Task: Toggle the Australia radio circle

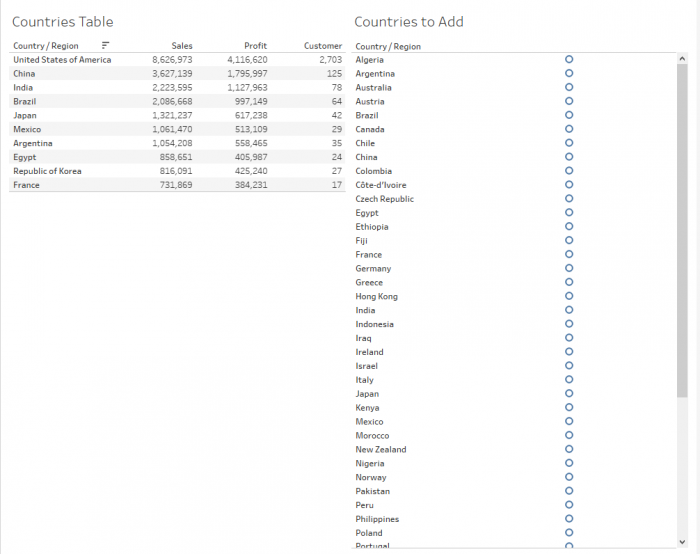Action: 569,88
